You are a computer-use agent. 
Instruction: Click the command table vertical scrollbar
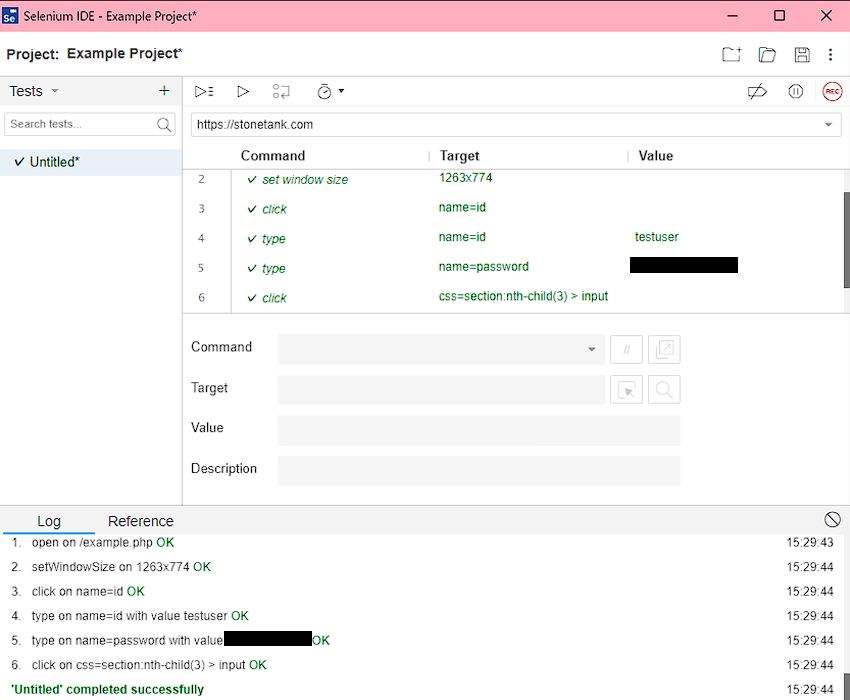(x=846, y=239)
